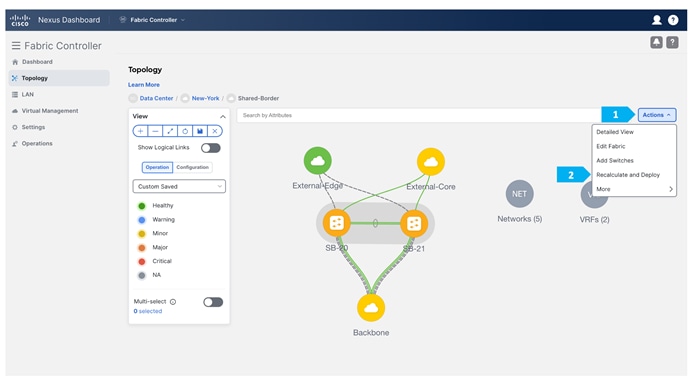The width and height of the screenshot is (696, 387).
Task: Select the SB-20 switch node
Action: pyautogui.click(x=336, y=223)
